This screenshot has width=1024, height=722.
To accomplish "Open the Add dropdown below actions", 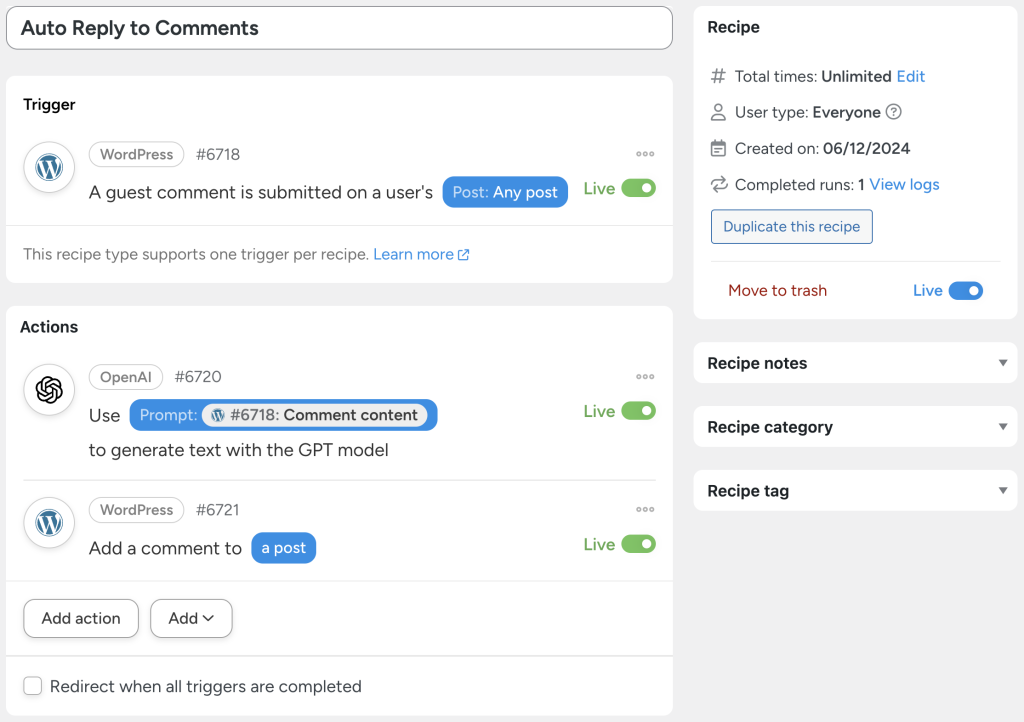I will (x=191, y=618).
